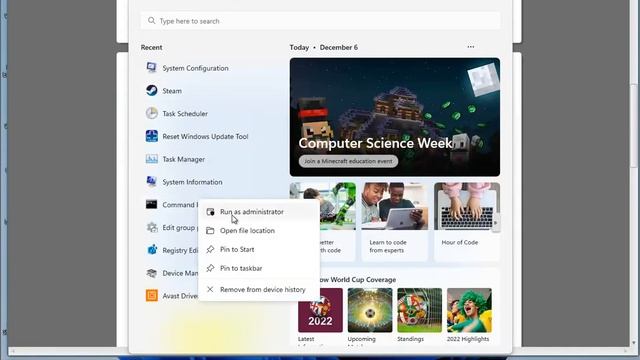640x360 pixels.
Task: Click the Reset Windows Update Tool label
Action: 205,137
